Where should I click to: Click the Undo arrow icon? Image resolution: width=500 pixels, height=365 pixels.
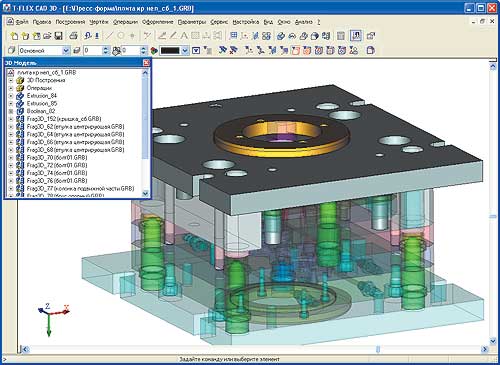pos(88,36)
